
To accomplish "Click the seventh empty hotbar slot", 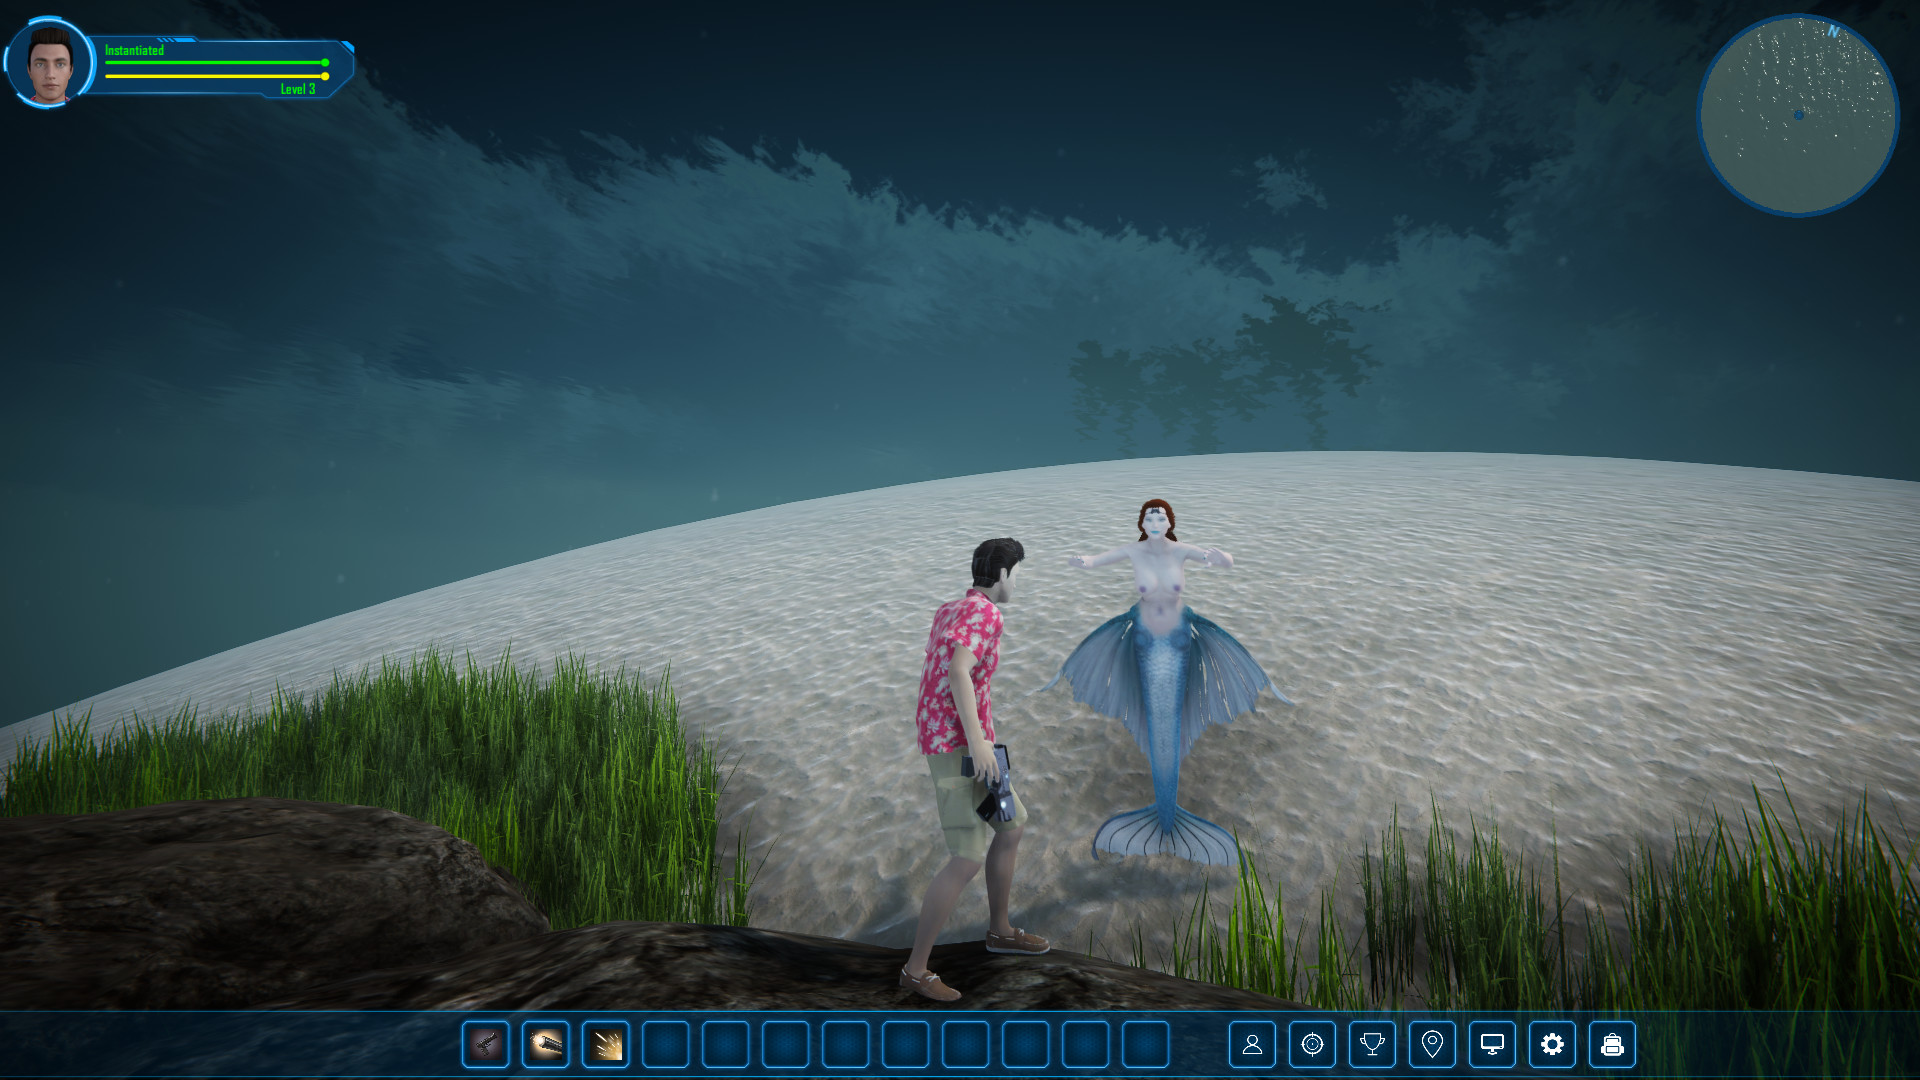I will (1026, 1045).
